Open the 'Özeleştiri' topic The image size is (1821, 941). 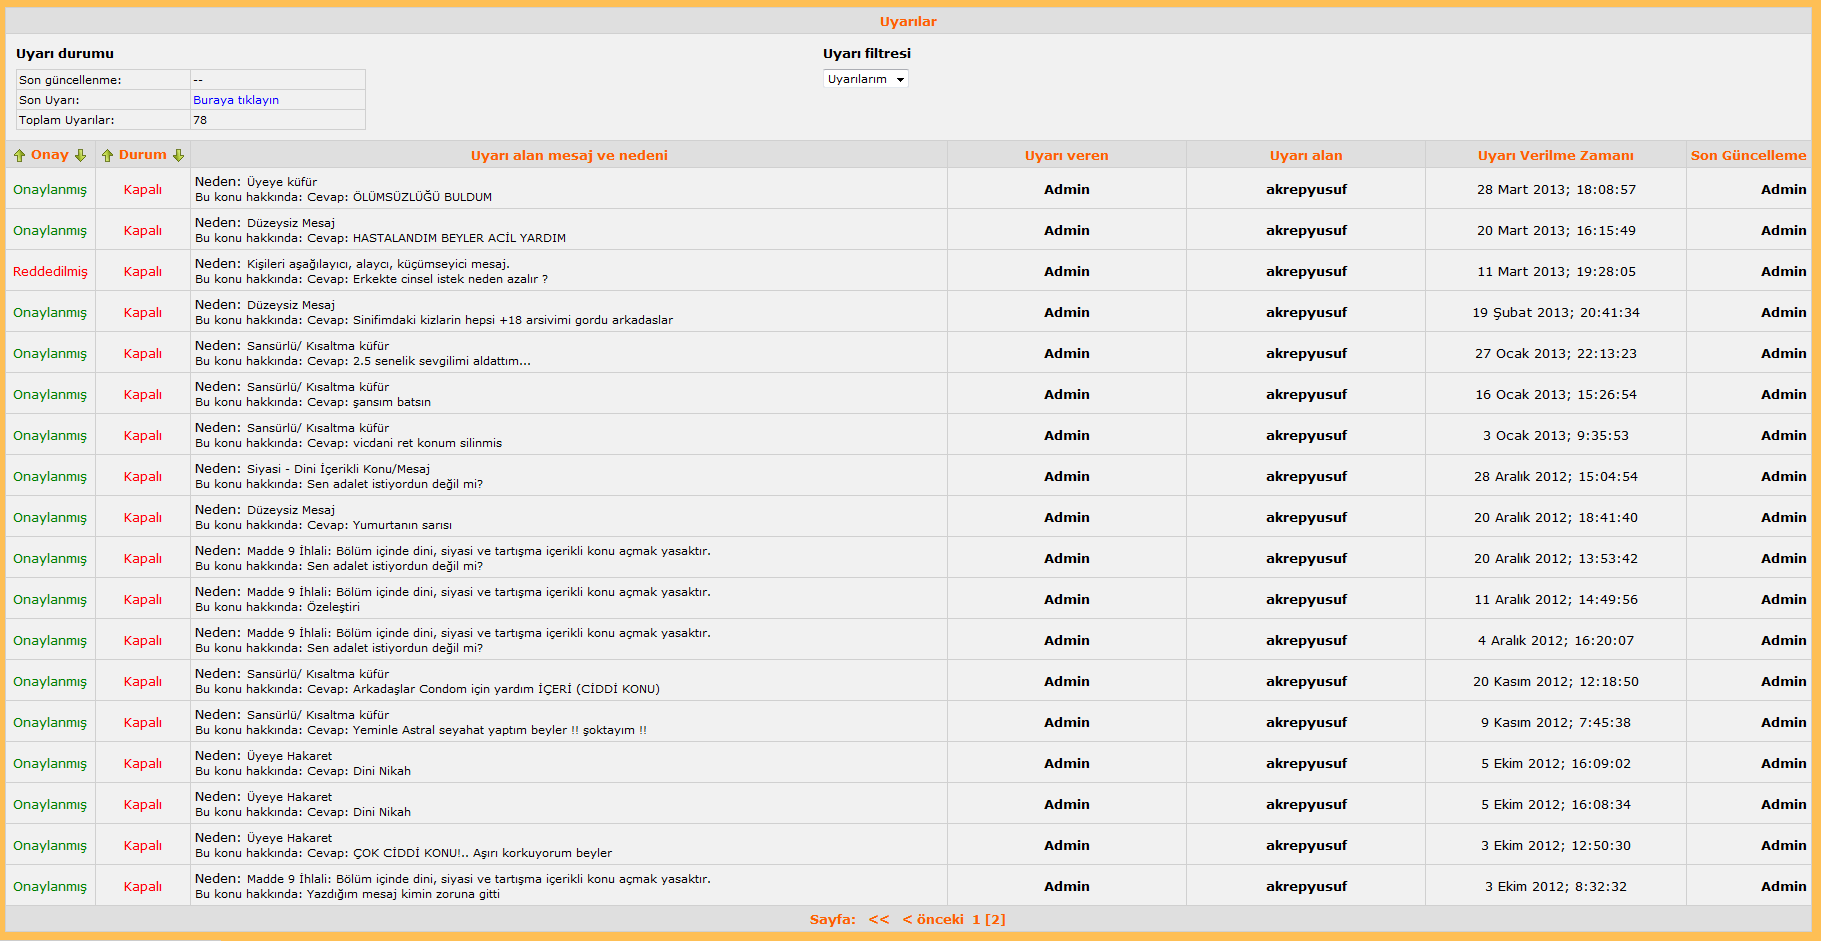coord(333,607)
